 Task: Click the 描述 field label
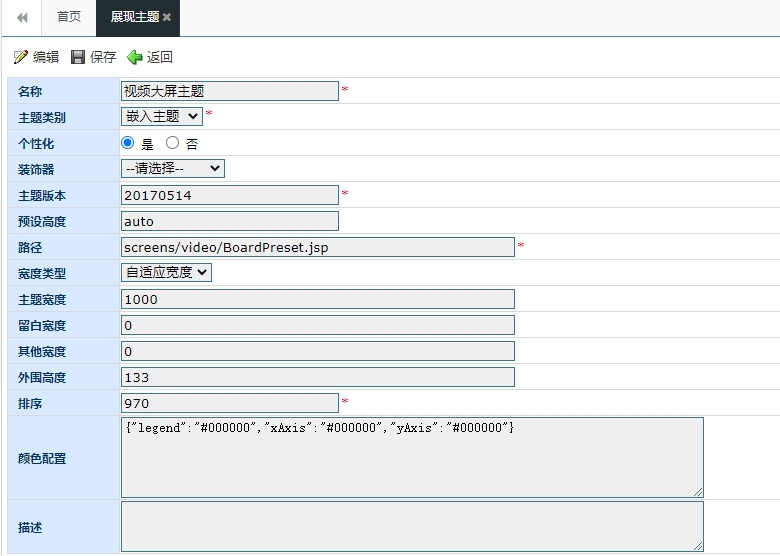[x=30, y=528]
